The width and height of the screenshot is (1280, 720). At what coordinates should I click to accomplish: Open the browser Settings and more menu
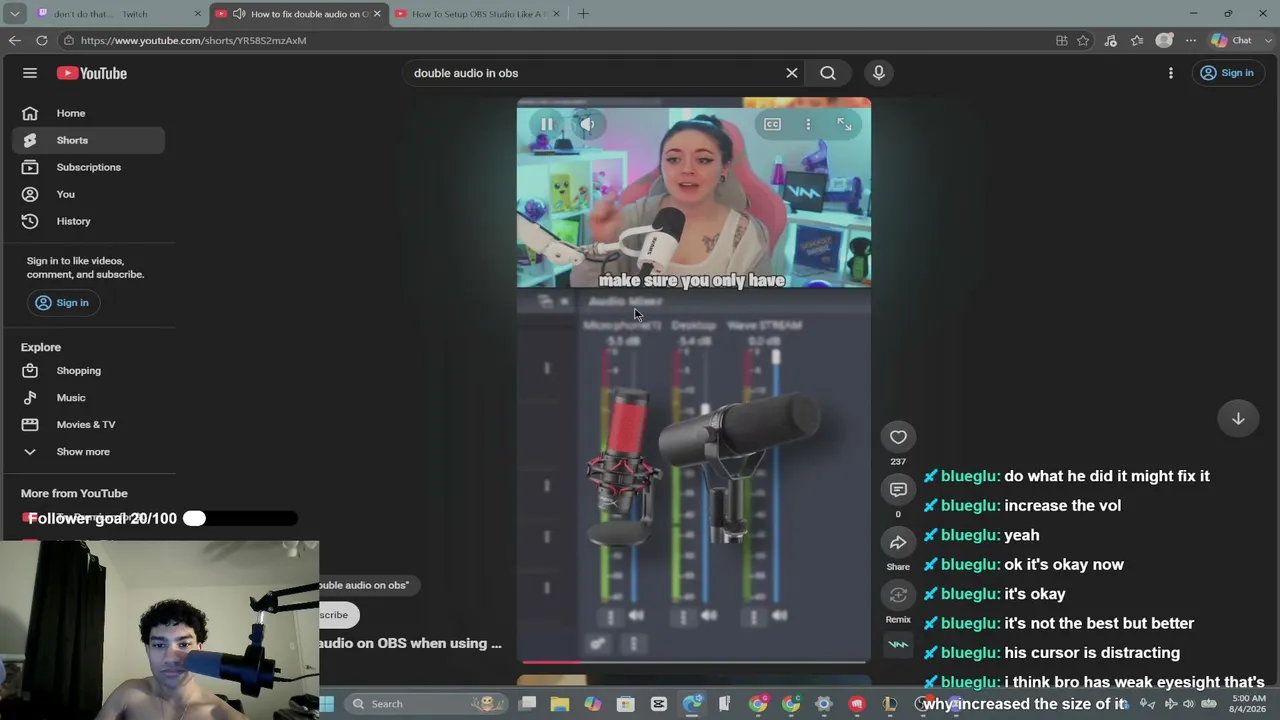click(x=1191, y=41)
